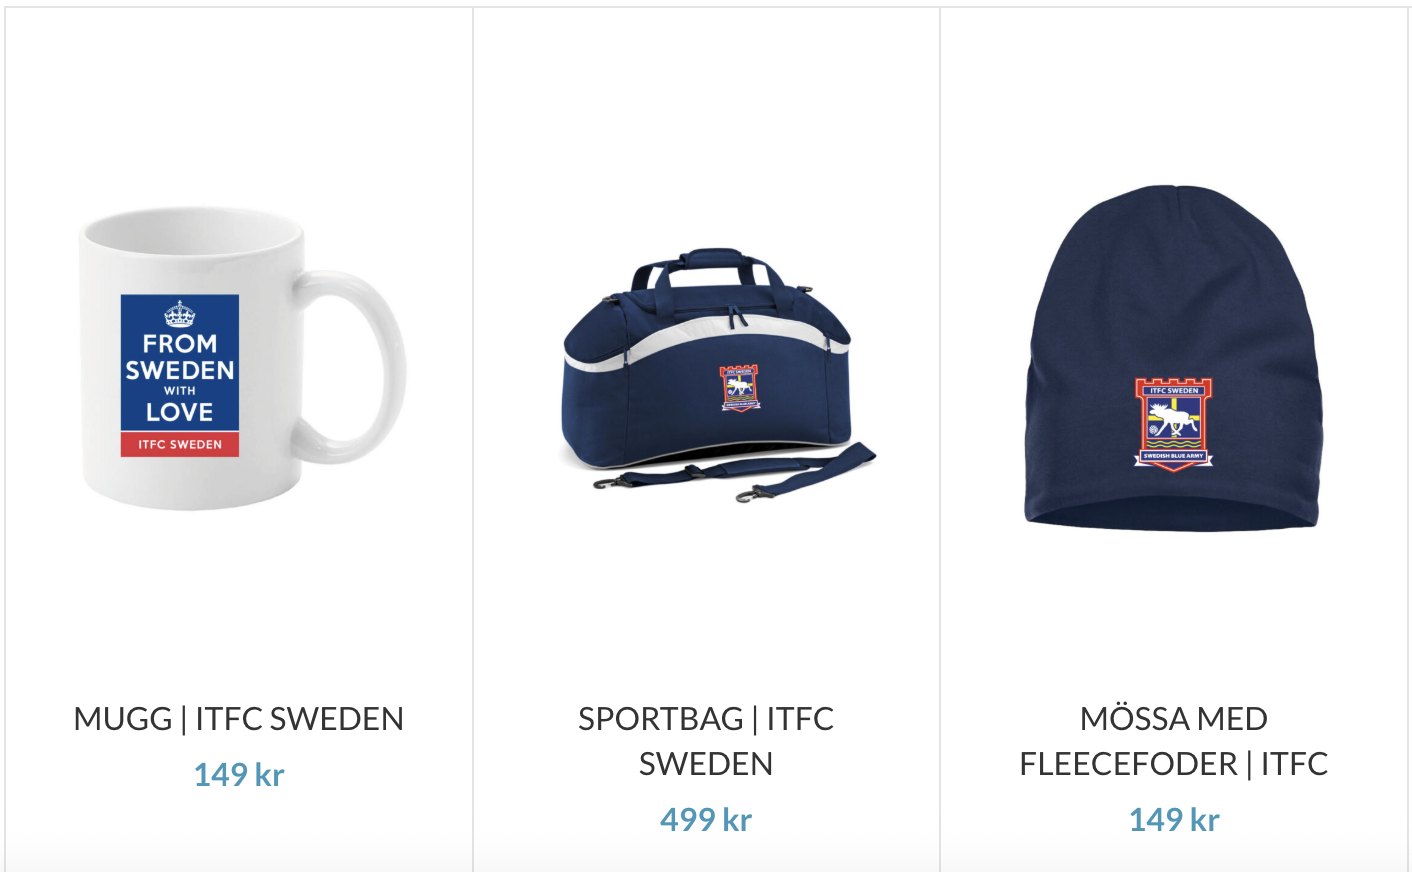
Task: Click the SWEDISH BLUE ARMY ribbon on beanie crest
Action: click(x=1174, y=456)
